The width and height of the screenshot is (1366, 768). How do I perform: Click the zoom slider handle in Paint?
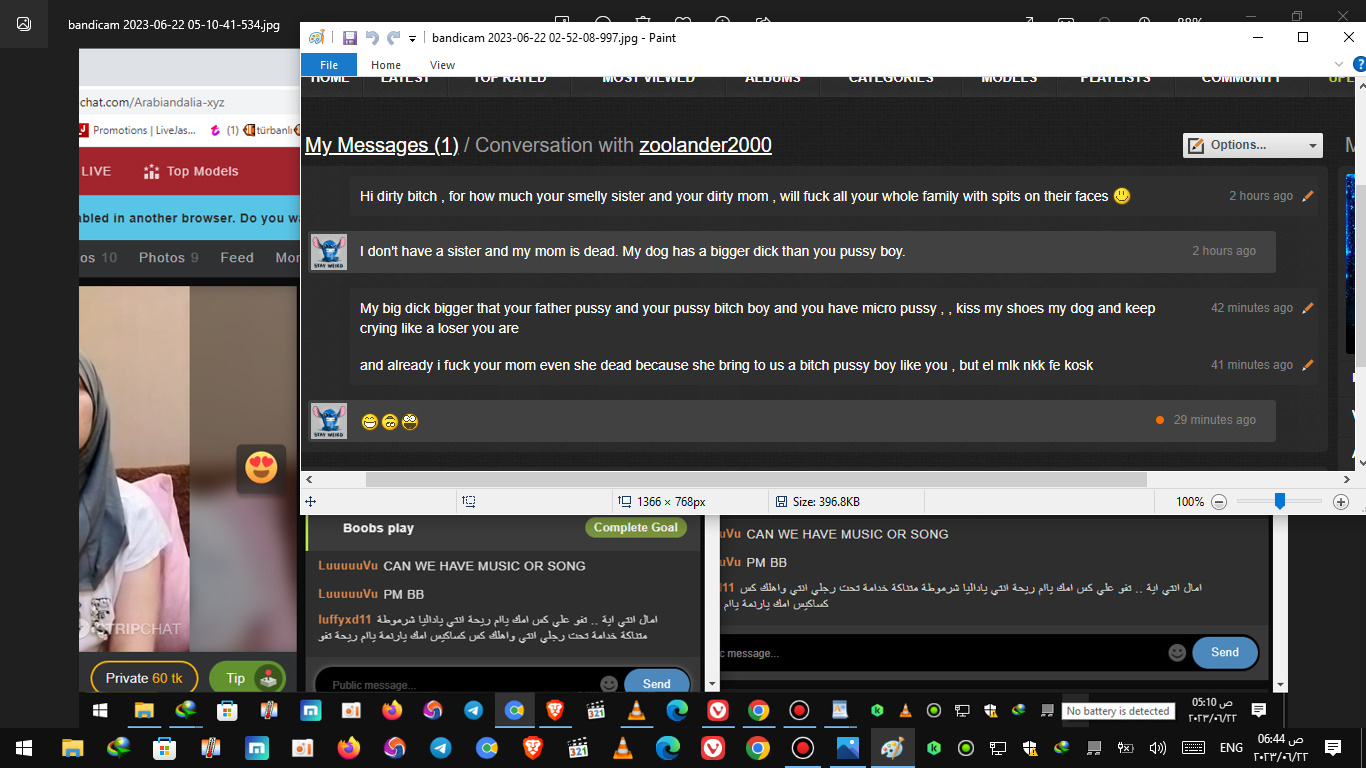1279,502
